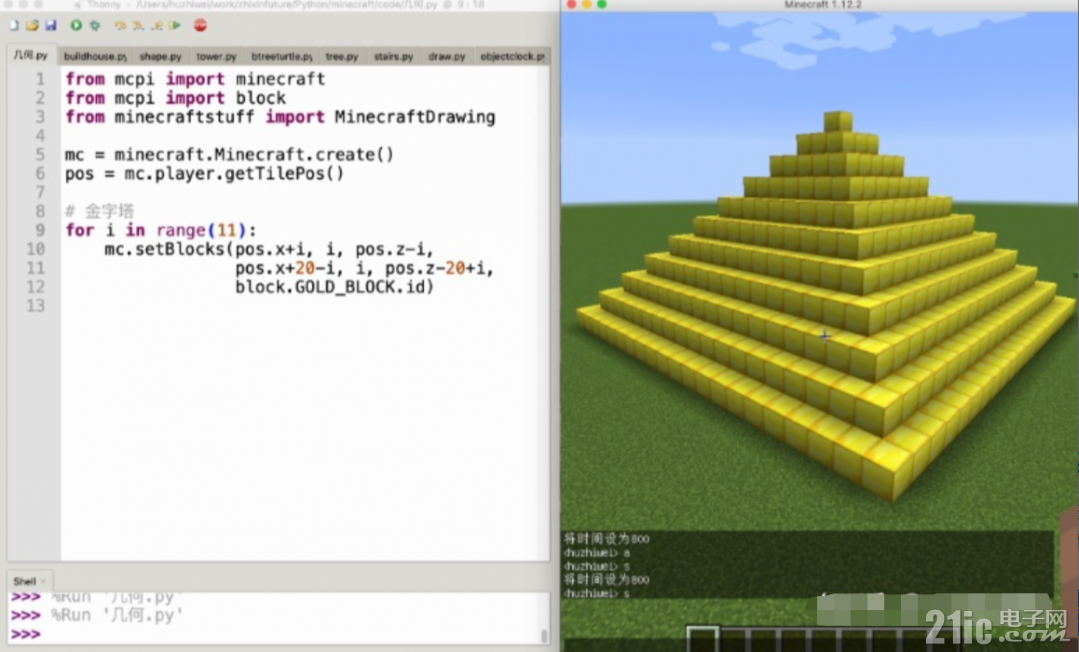Viewport: 1079px width, 652px height.
Task: Click the last %Run '几何.py' shell entry
Action: click(117, 615)
